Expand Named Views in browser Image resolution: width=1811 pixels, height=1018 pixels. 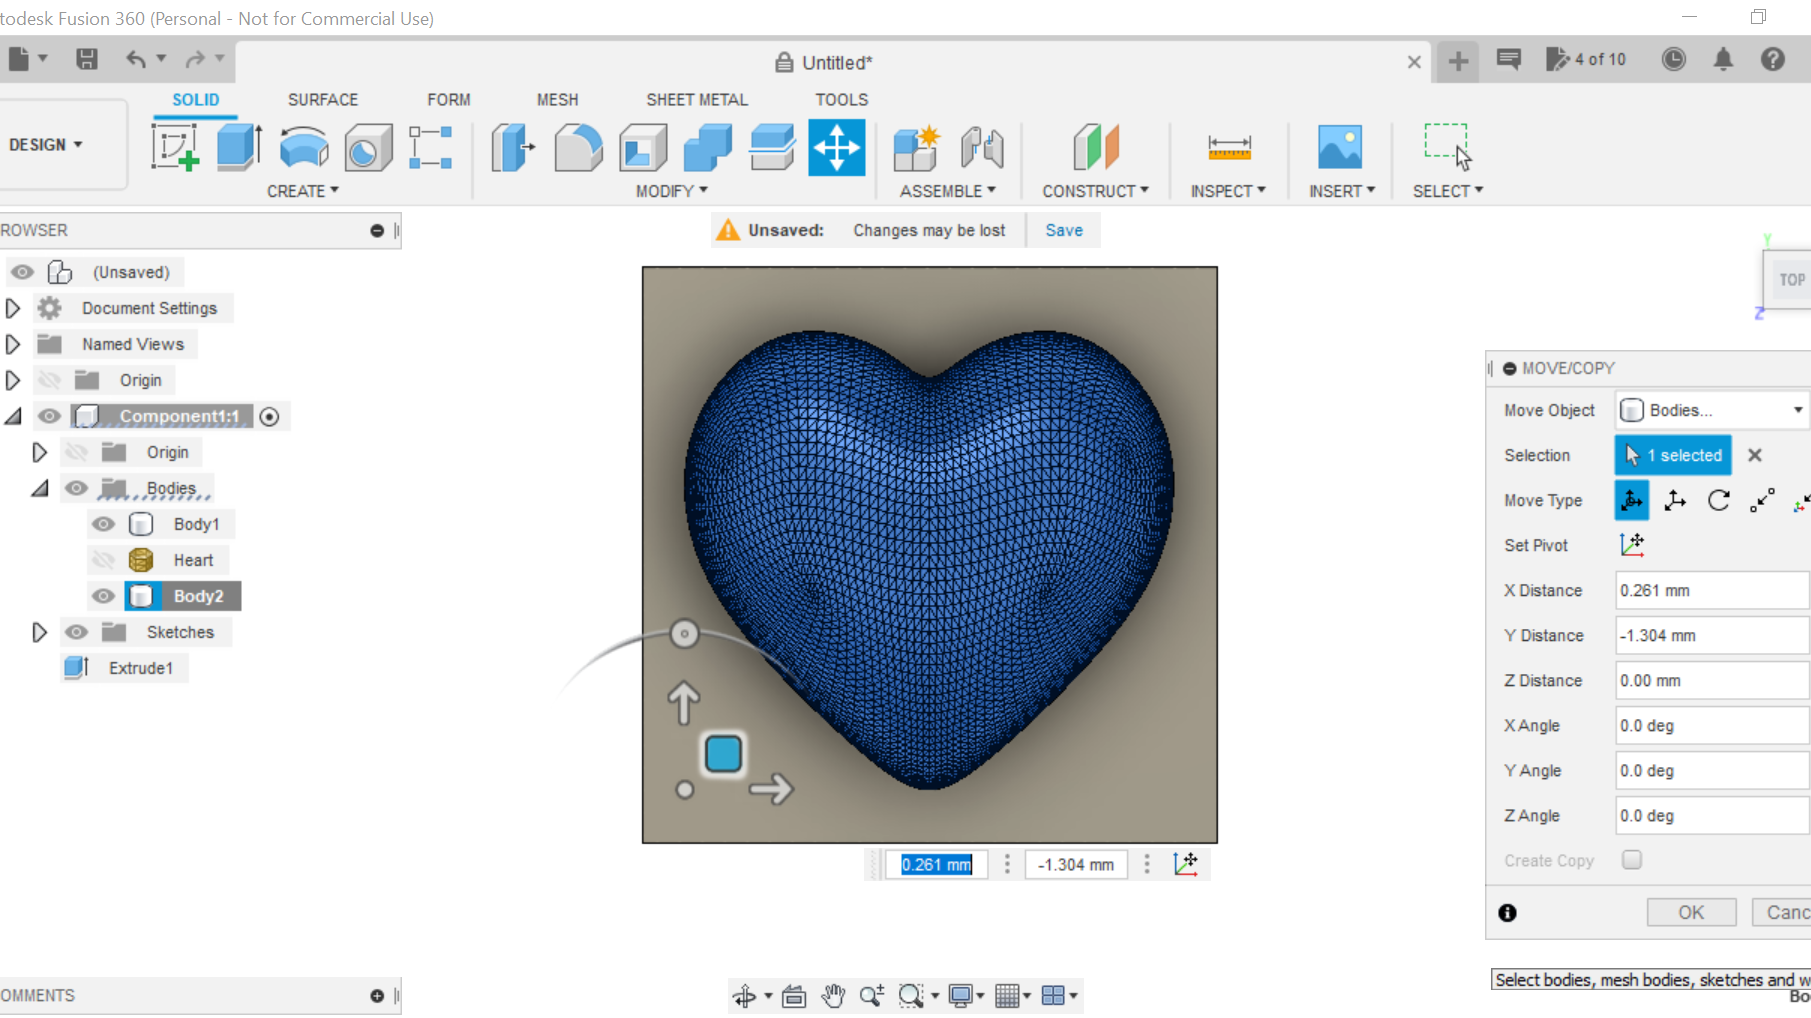point(13,343)
